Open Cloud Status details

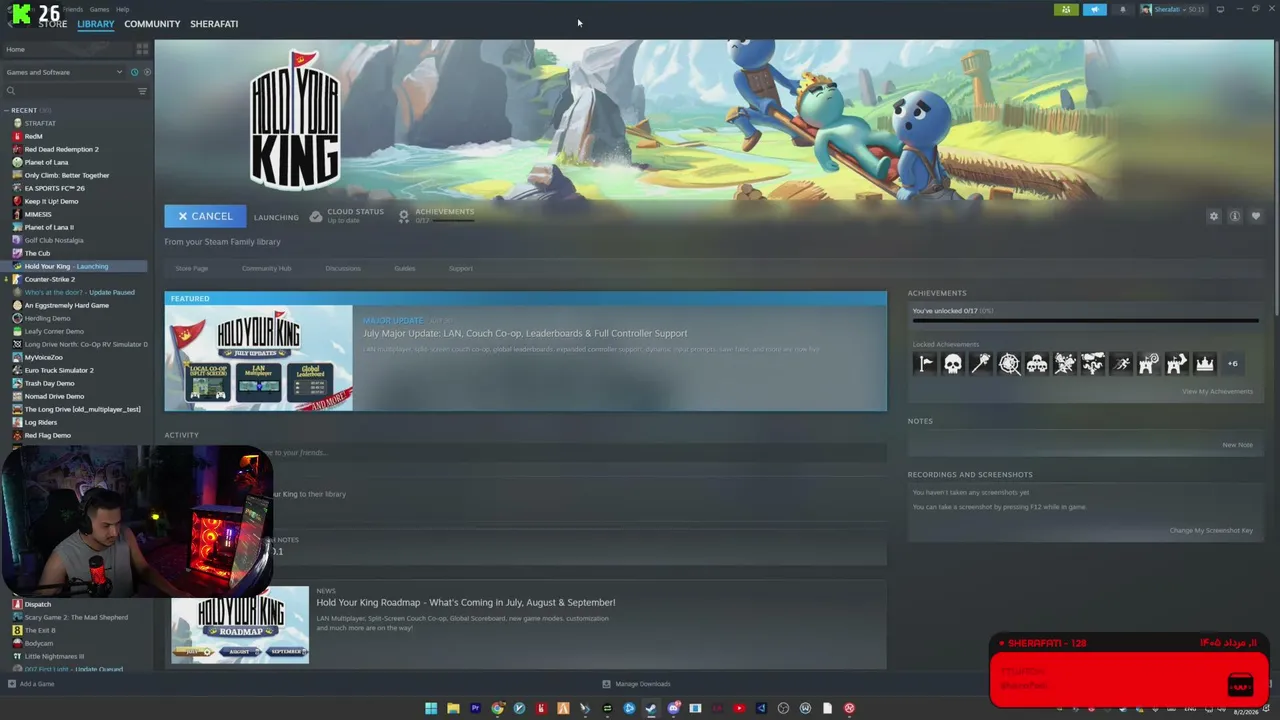346,215
